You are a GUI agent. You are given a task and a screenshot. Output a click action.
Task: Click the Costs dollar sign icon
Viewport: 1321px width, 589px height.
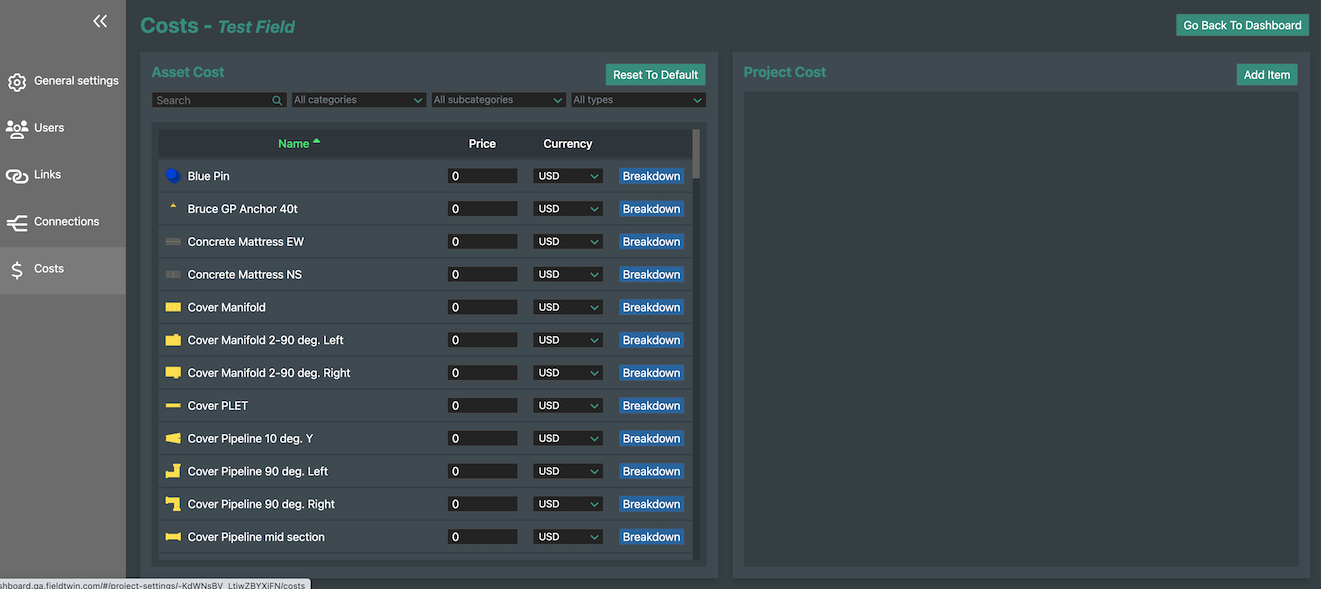[17, 269]
